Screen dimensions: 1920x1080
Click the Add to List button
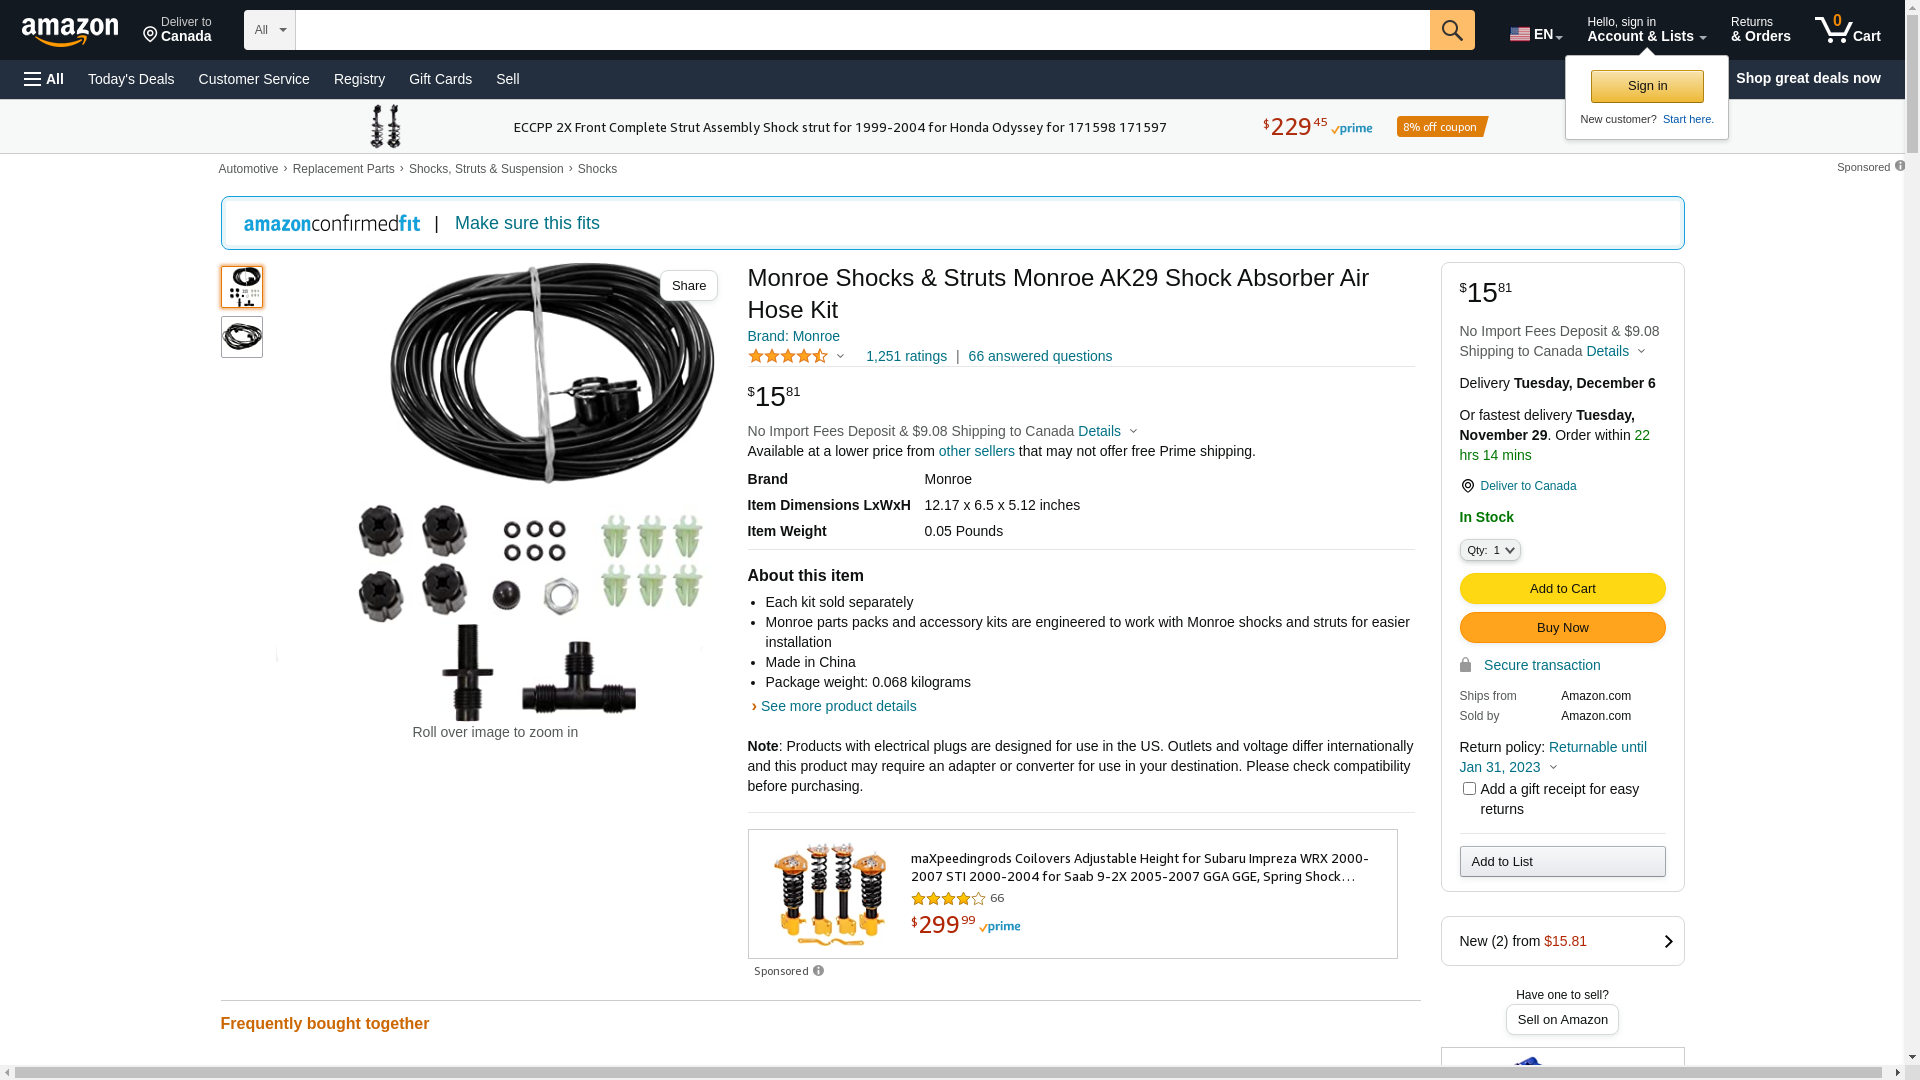coord(1562,862)
